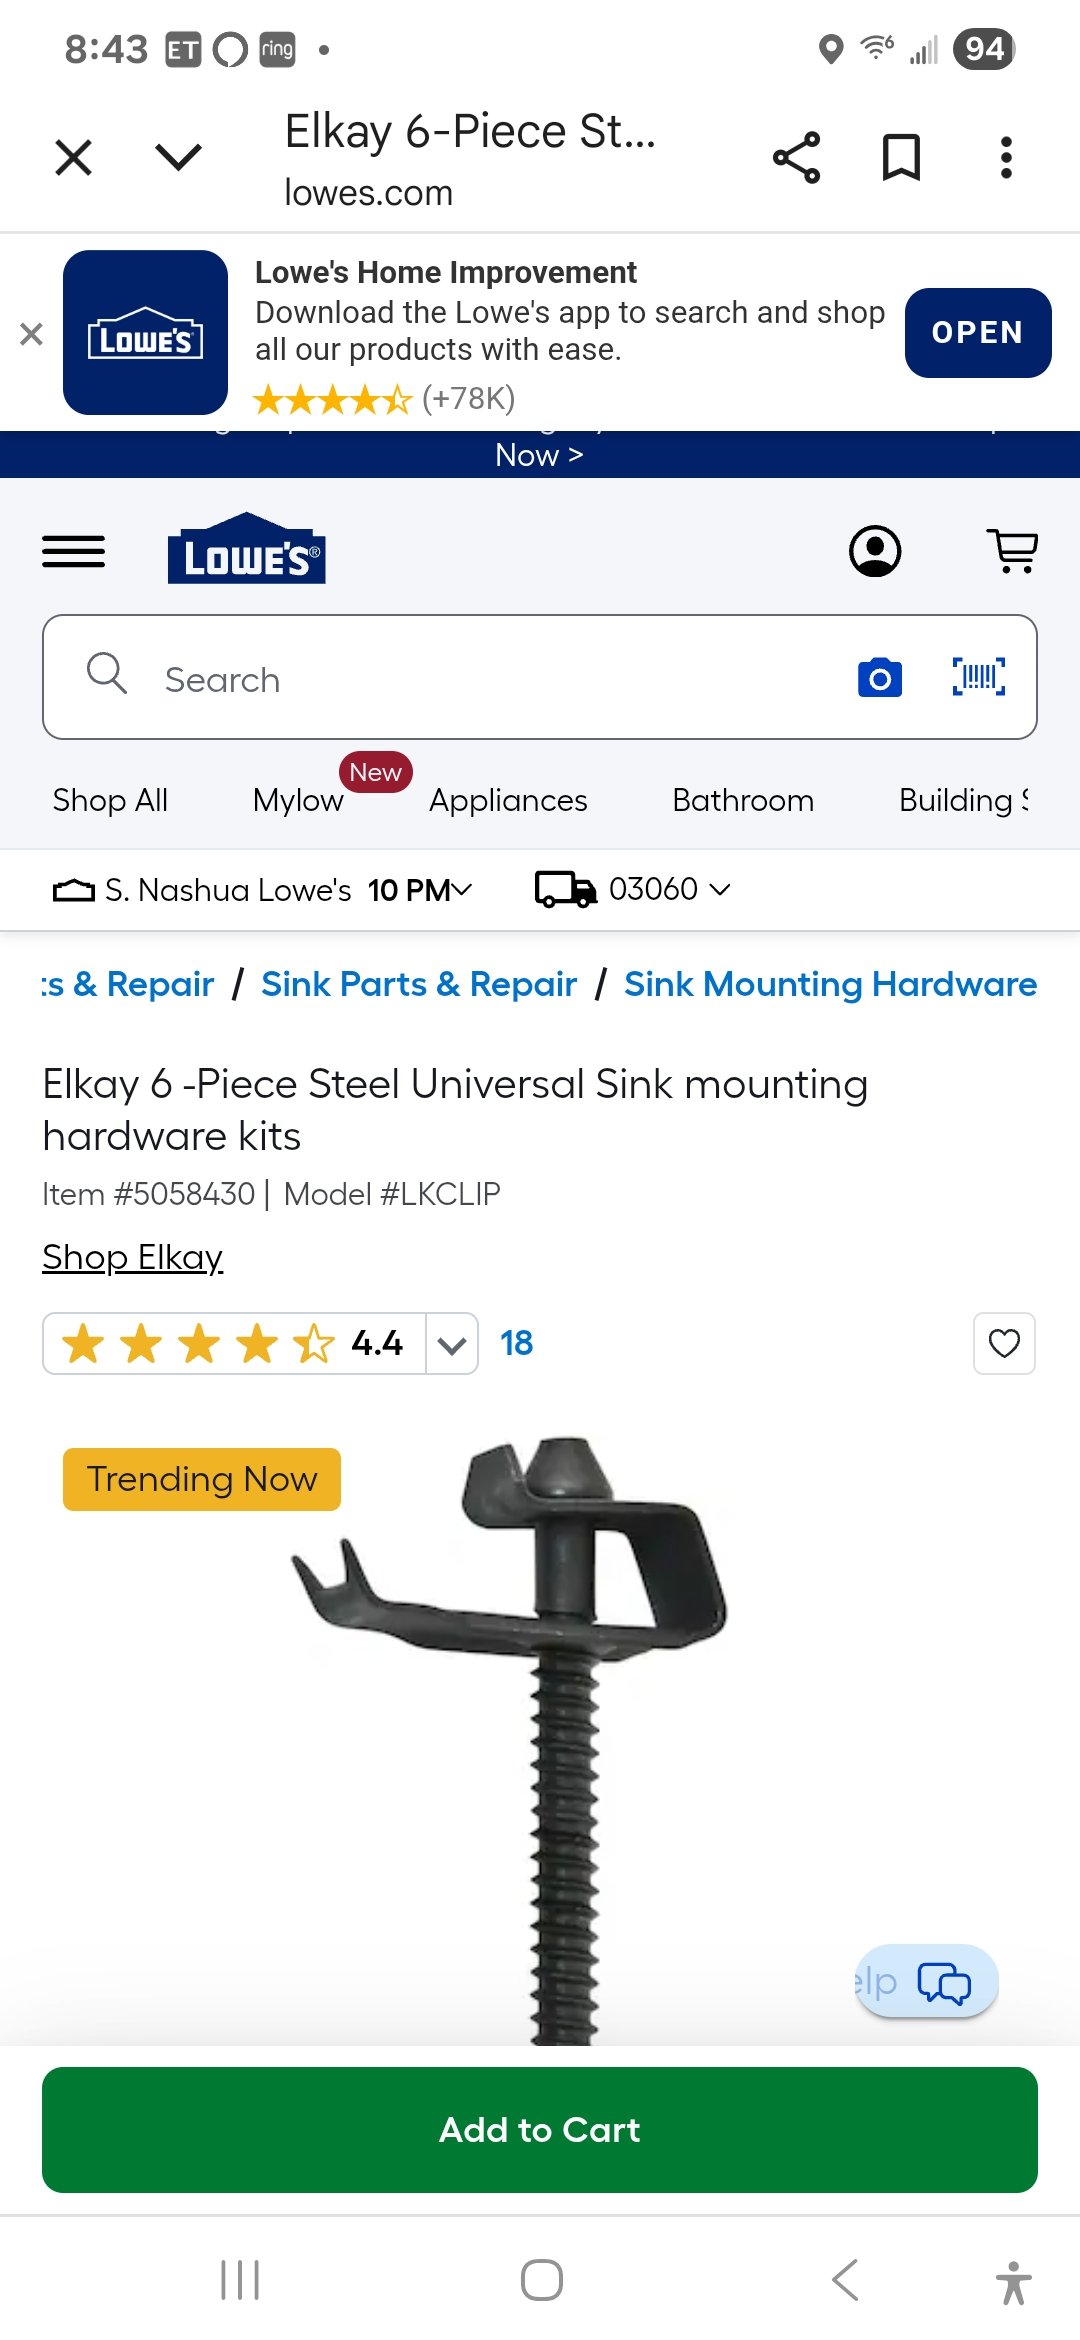The height and width of the screenshot is (2340, 1080).
Task: Save item with the heart favorite toggle
Action: click(x=1004, y=1343)
